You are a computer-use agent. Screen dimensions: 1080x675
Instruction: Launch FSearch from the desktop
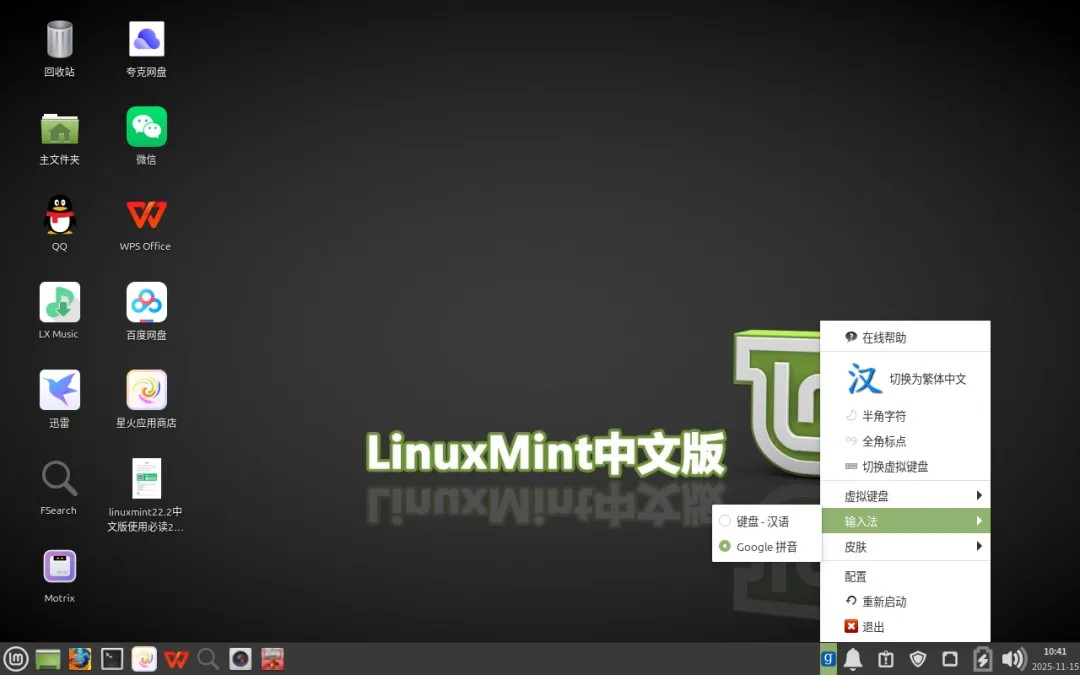[x=59, y=478]
